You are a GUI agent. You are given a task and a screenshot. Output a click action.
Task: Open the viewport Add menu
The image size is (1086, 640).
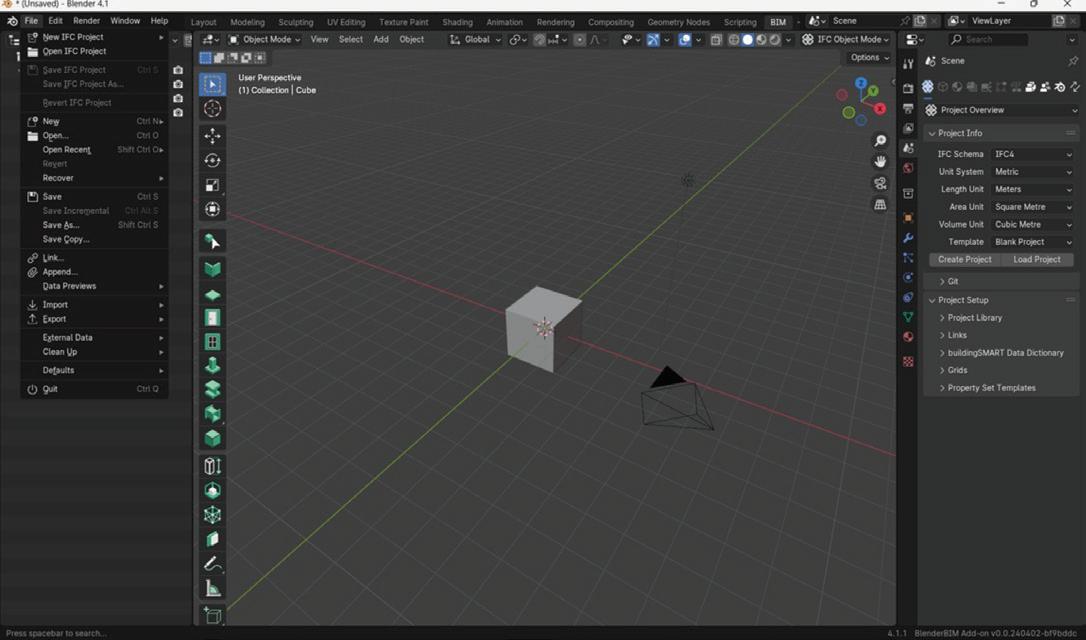381,39
